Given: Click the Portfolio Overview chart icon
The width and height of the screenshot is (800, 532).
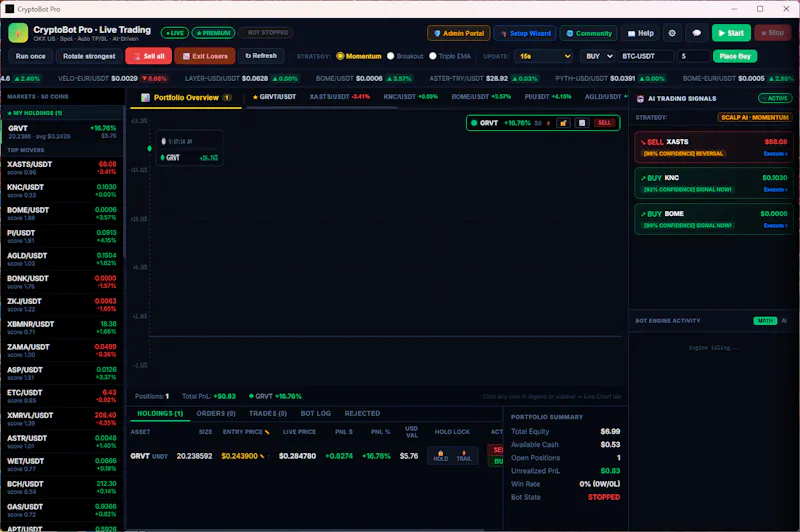Looking at the screenshot, I should point(145,97).
